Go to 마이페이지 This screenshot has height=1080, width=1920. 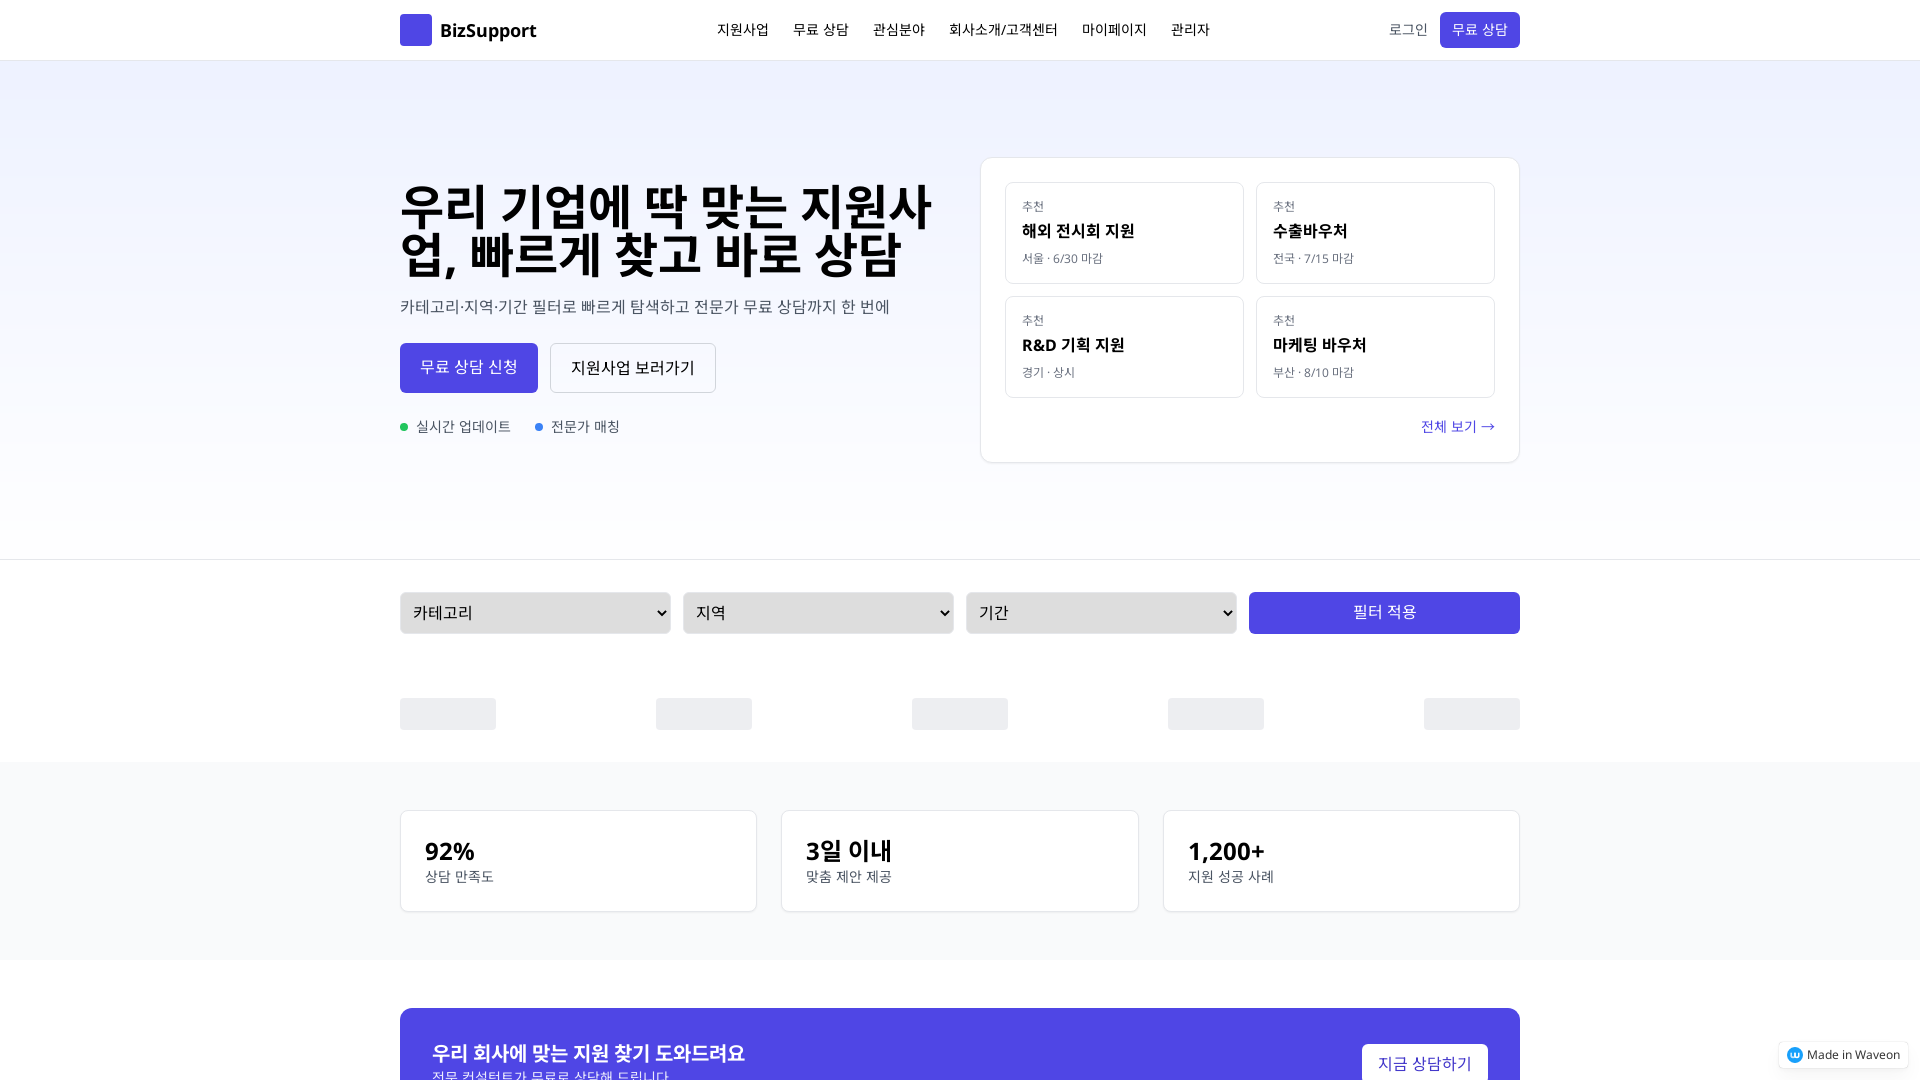tap(1114, 29)
